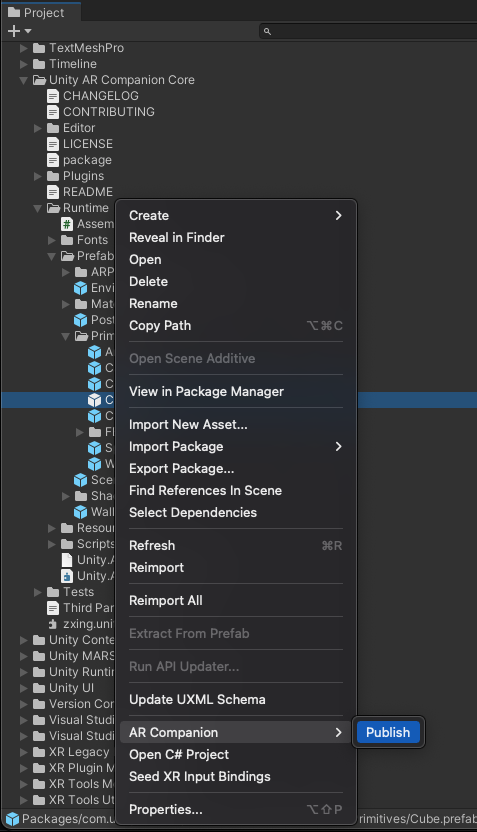Choose Rename from the context menu
This screenshot has height=832, width=477.
coord(236,304)
